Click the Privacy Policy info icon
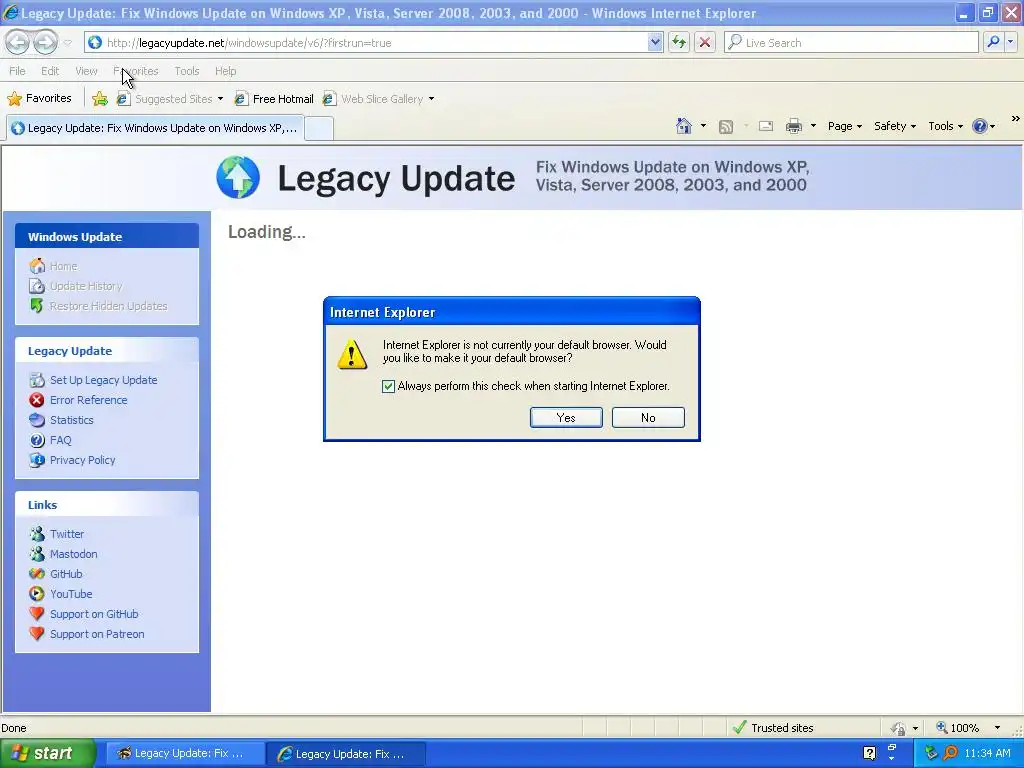Viewport: 1024px width, 768px height. (37, 460)
